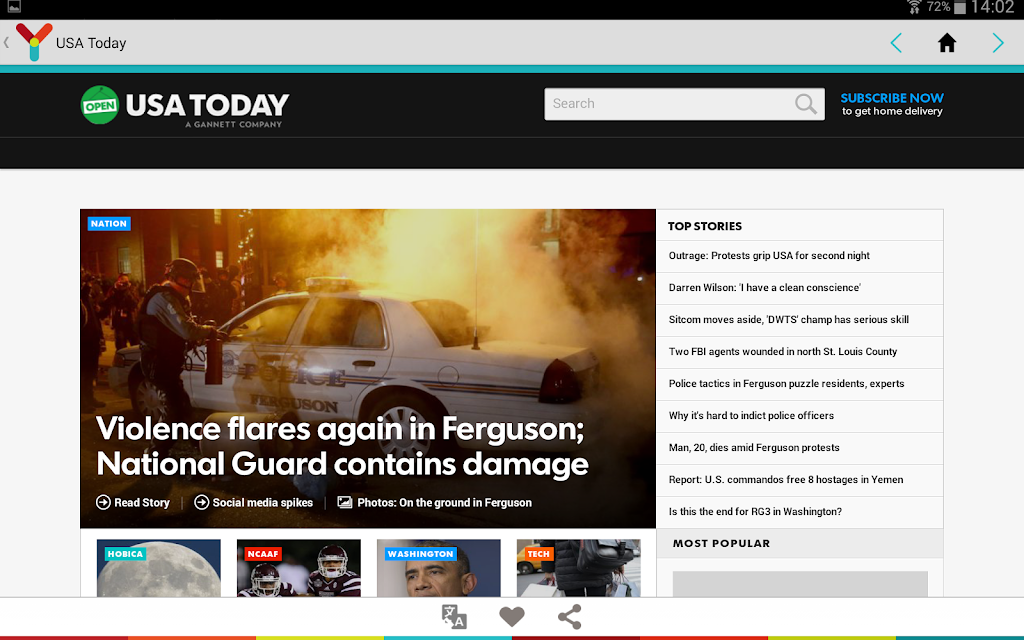Image resolution: width=1024 pixels, height=640 pixels.
Task: Click the green OPEN badge logo
Action: 99,104
